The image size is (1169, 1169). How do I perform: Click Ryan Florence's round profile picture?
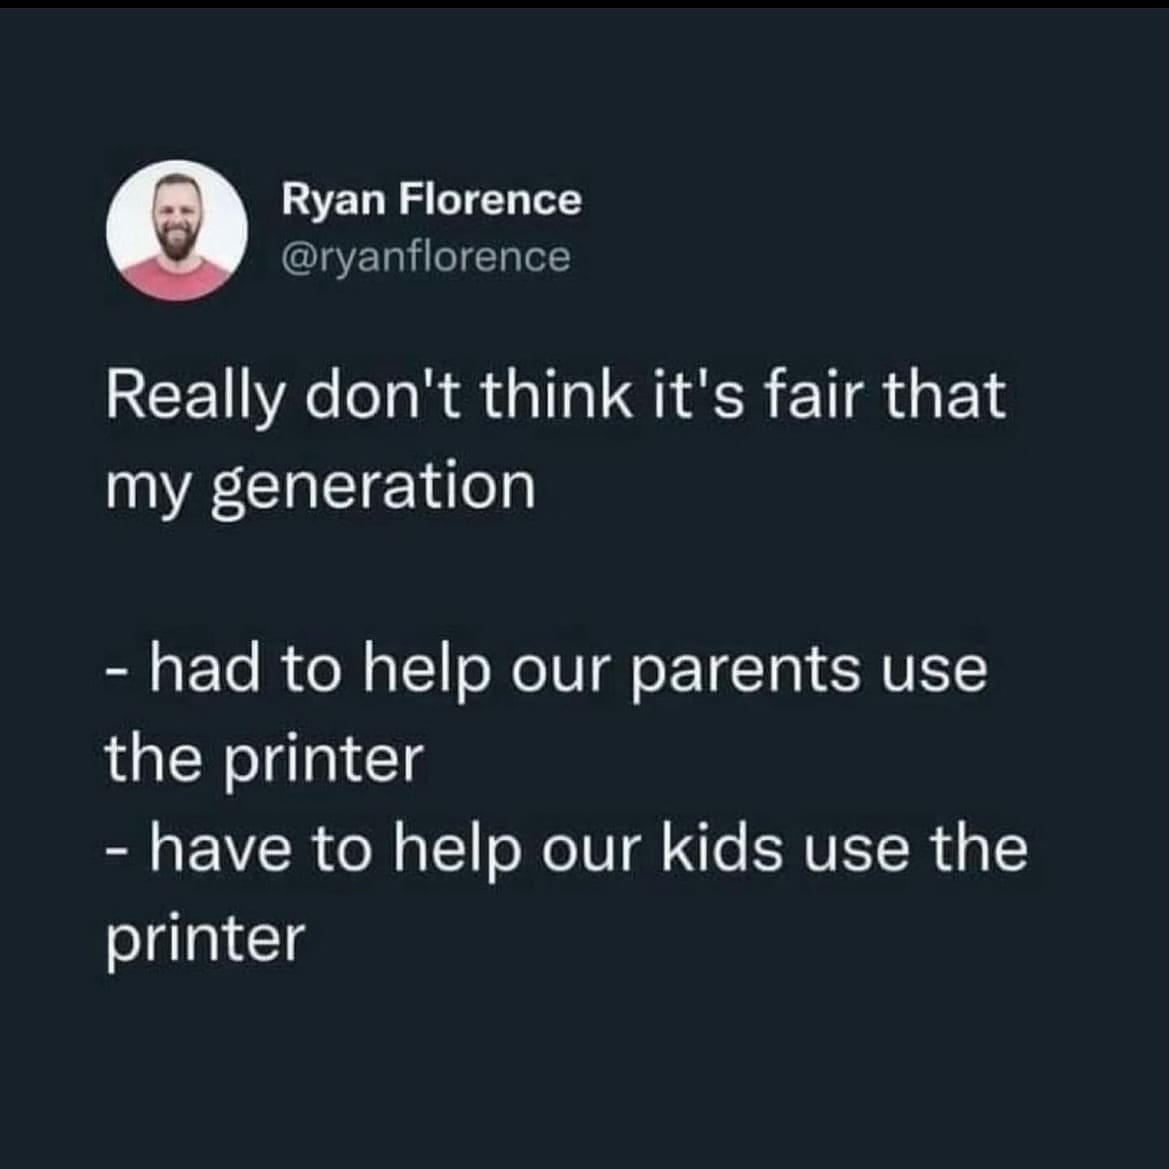[177, 230]
